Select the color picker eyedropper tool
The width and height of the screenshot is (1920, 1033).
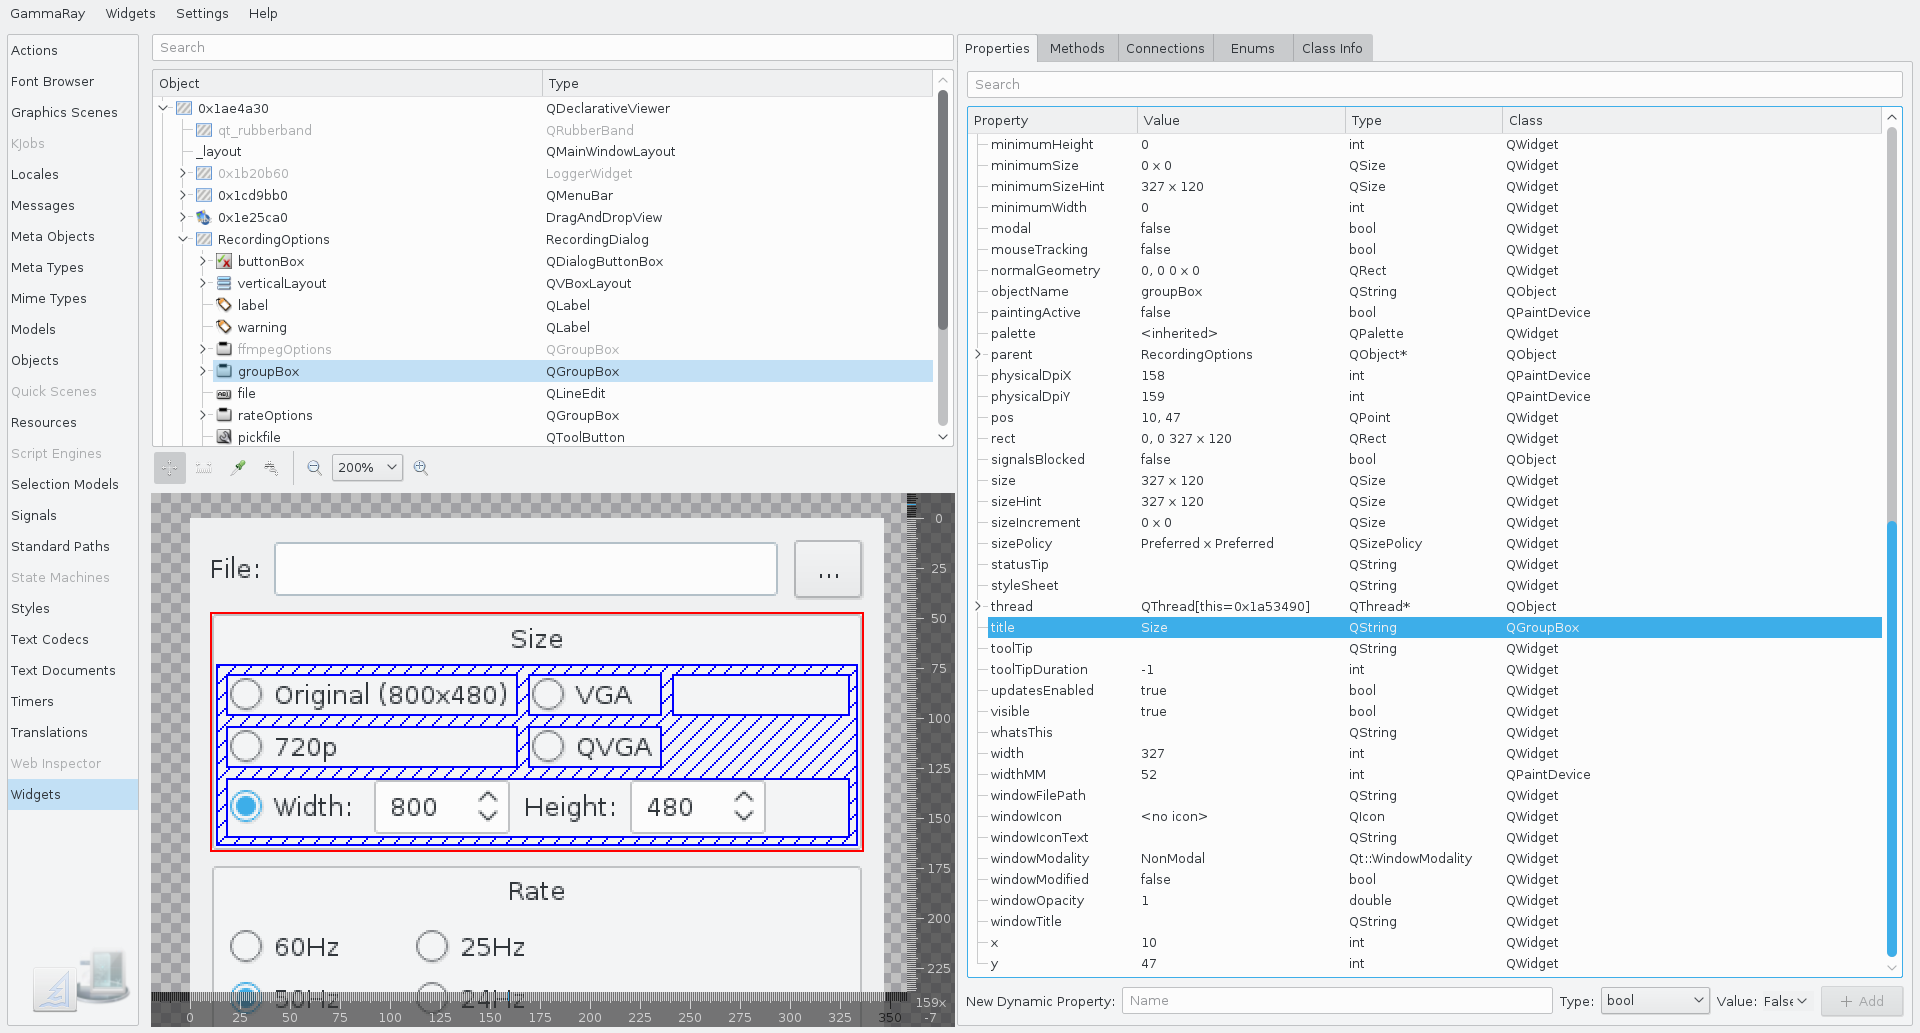pyautogui.click(x=238, y=468)
